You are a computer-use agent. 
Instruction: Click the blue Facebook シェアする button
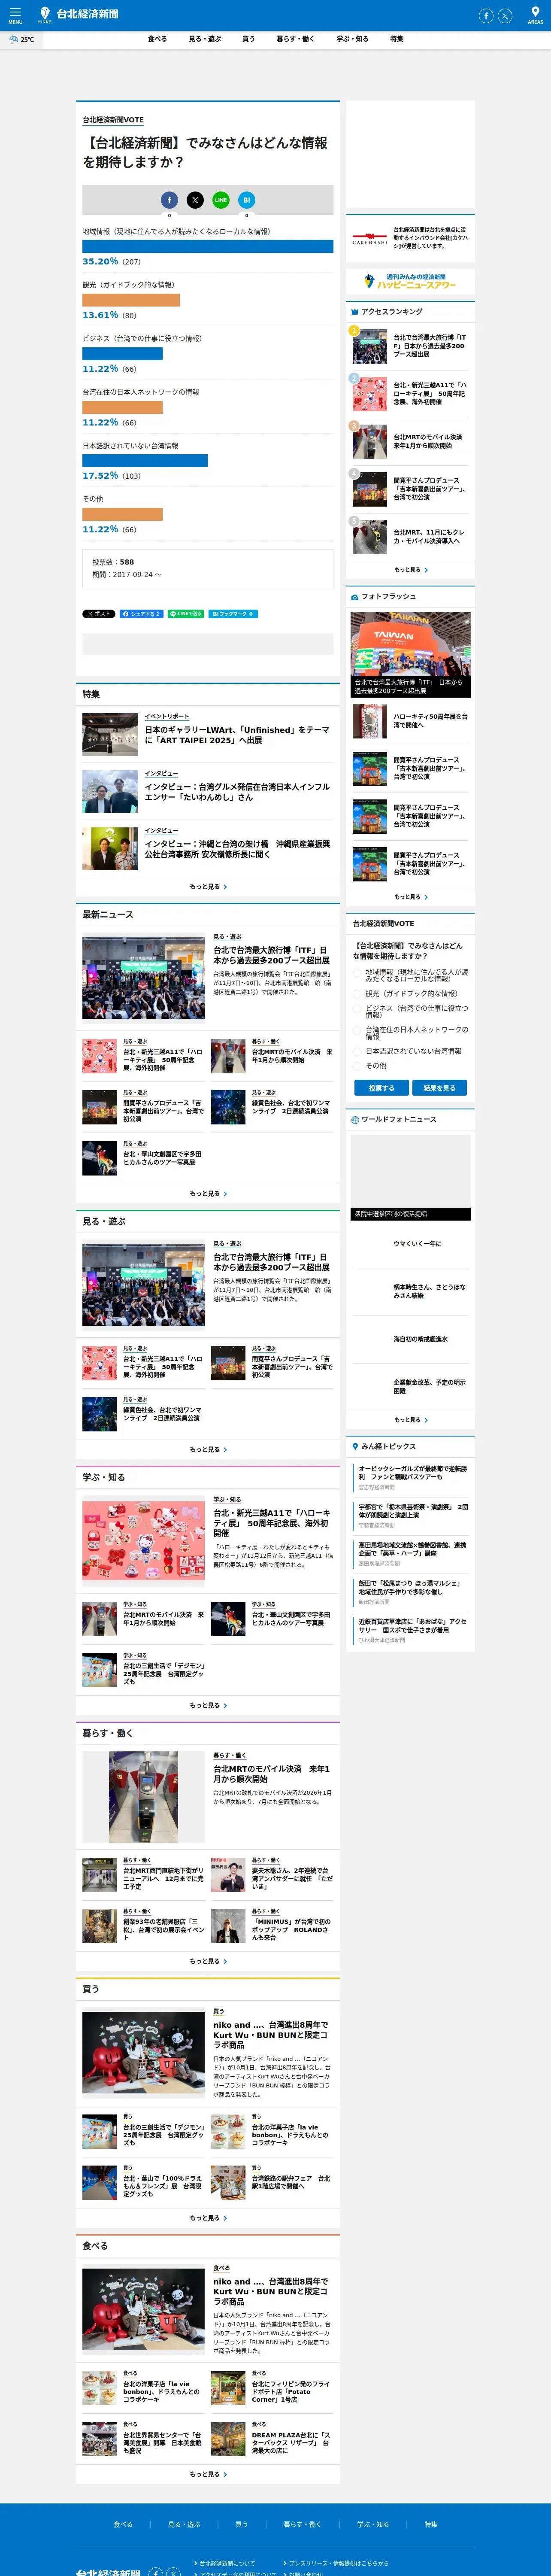(141, 614)
